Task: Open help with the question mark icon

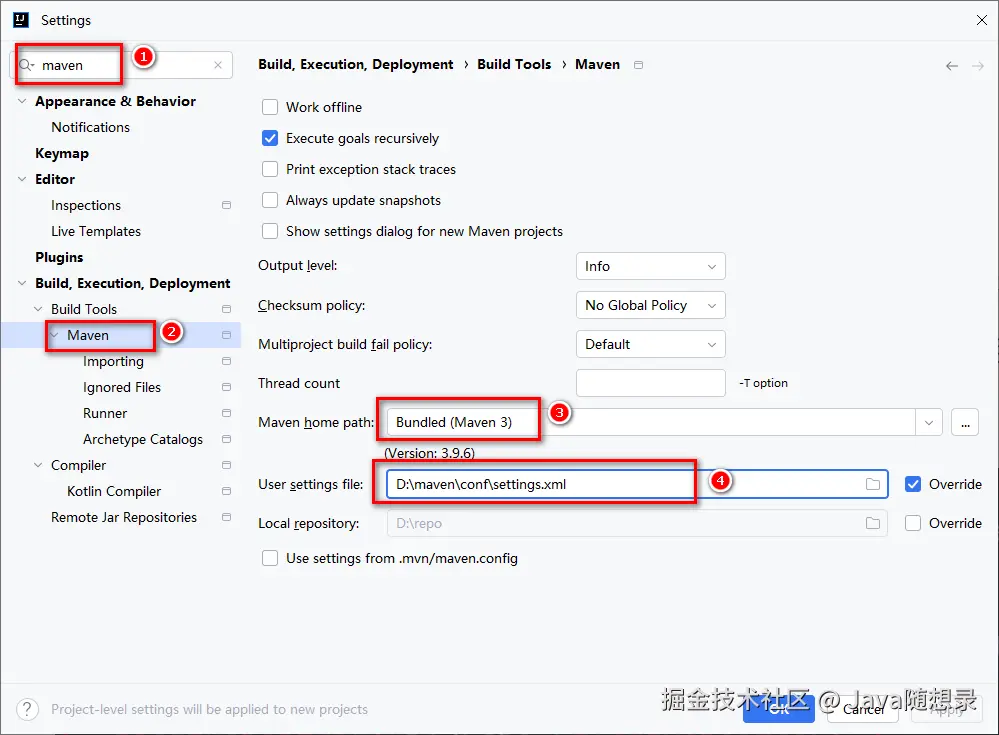Action: (27, 709)
